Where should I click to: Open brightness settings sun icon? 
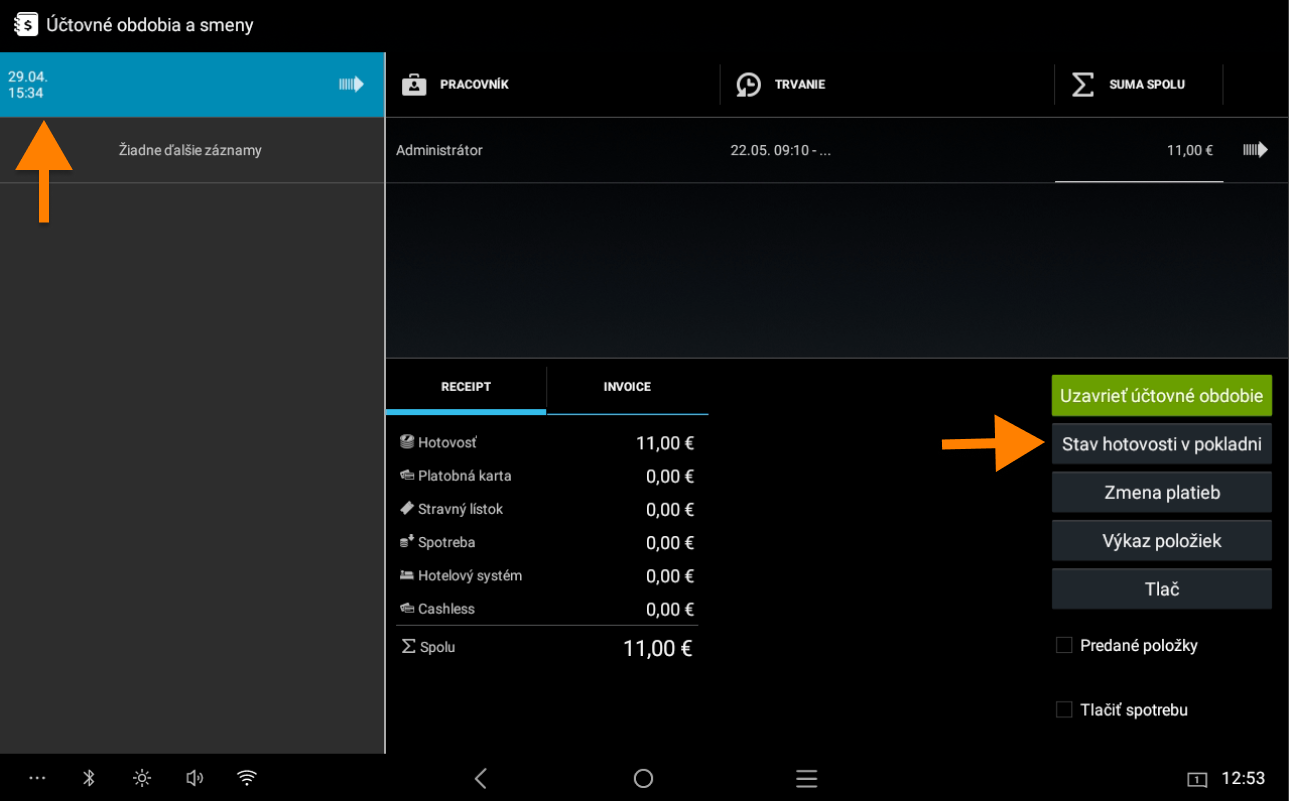[x=142, y=778]
